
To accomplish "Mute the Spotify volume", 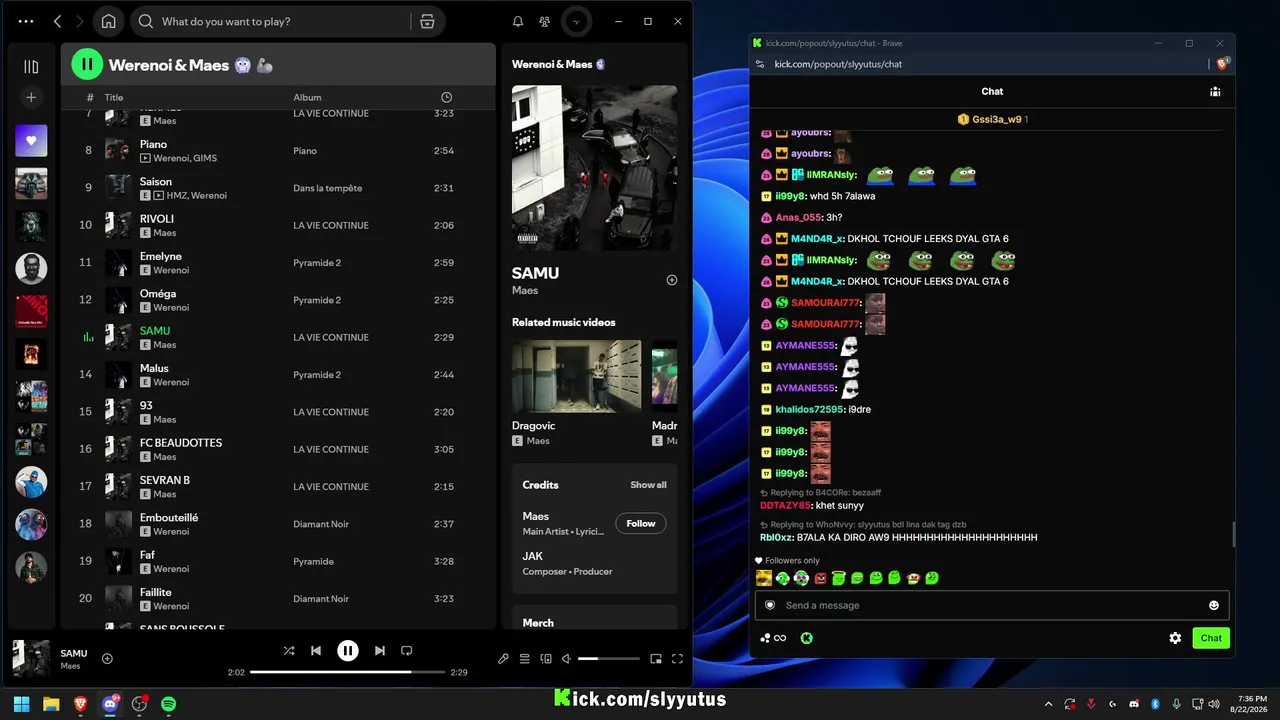I will [567, 659].
